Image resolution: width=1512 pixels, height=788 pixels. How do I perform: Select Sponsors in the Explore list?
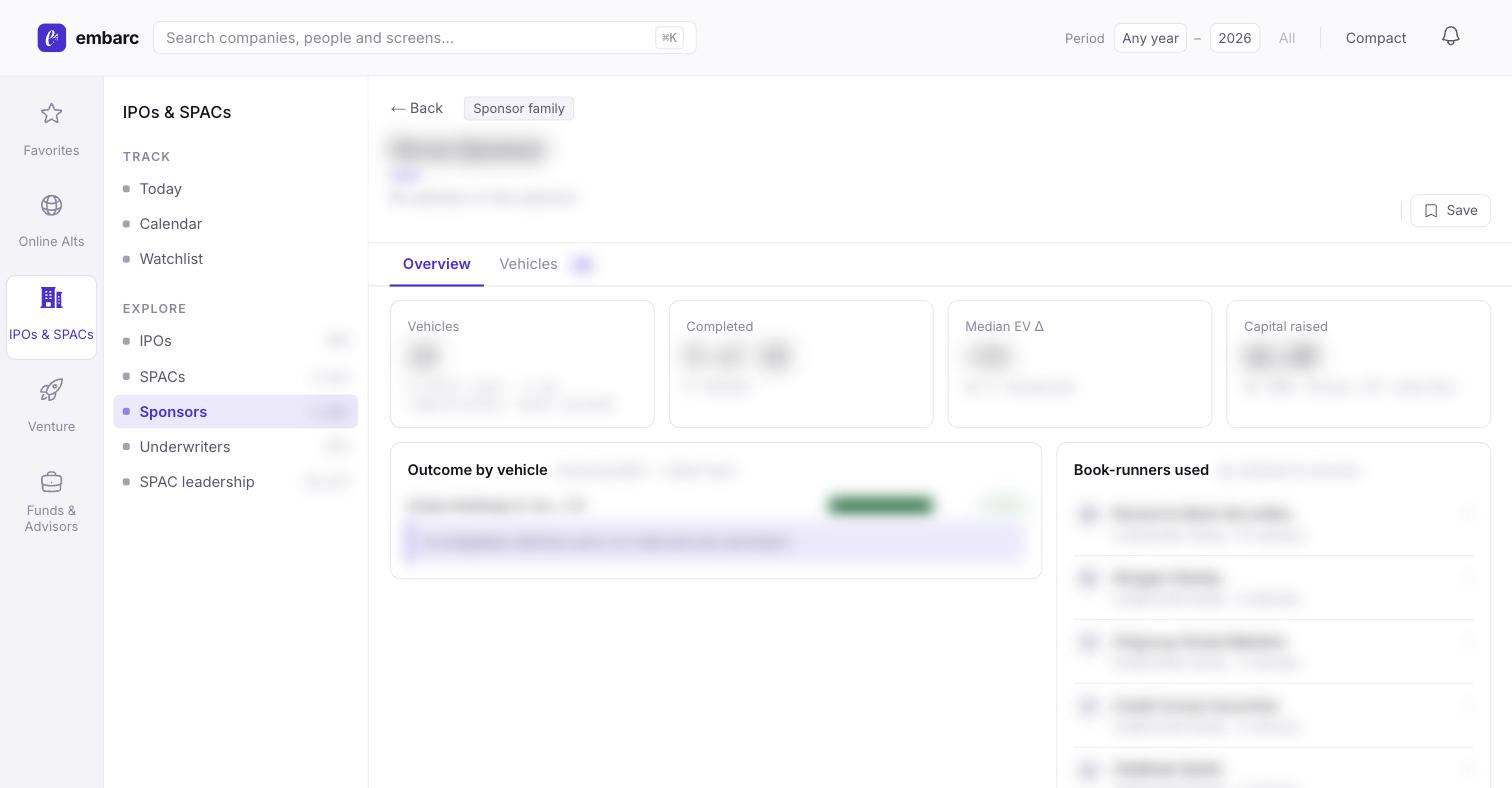(236, 412)
